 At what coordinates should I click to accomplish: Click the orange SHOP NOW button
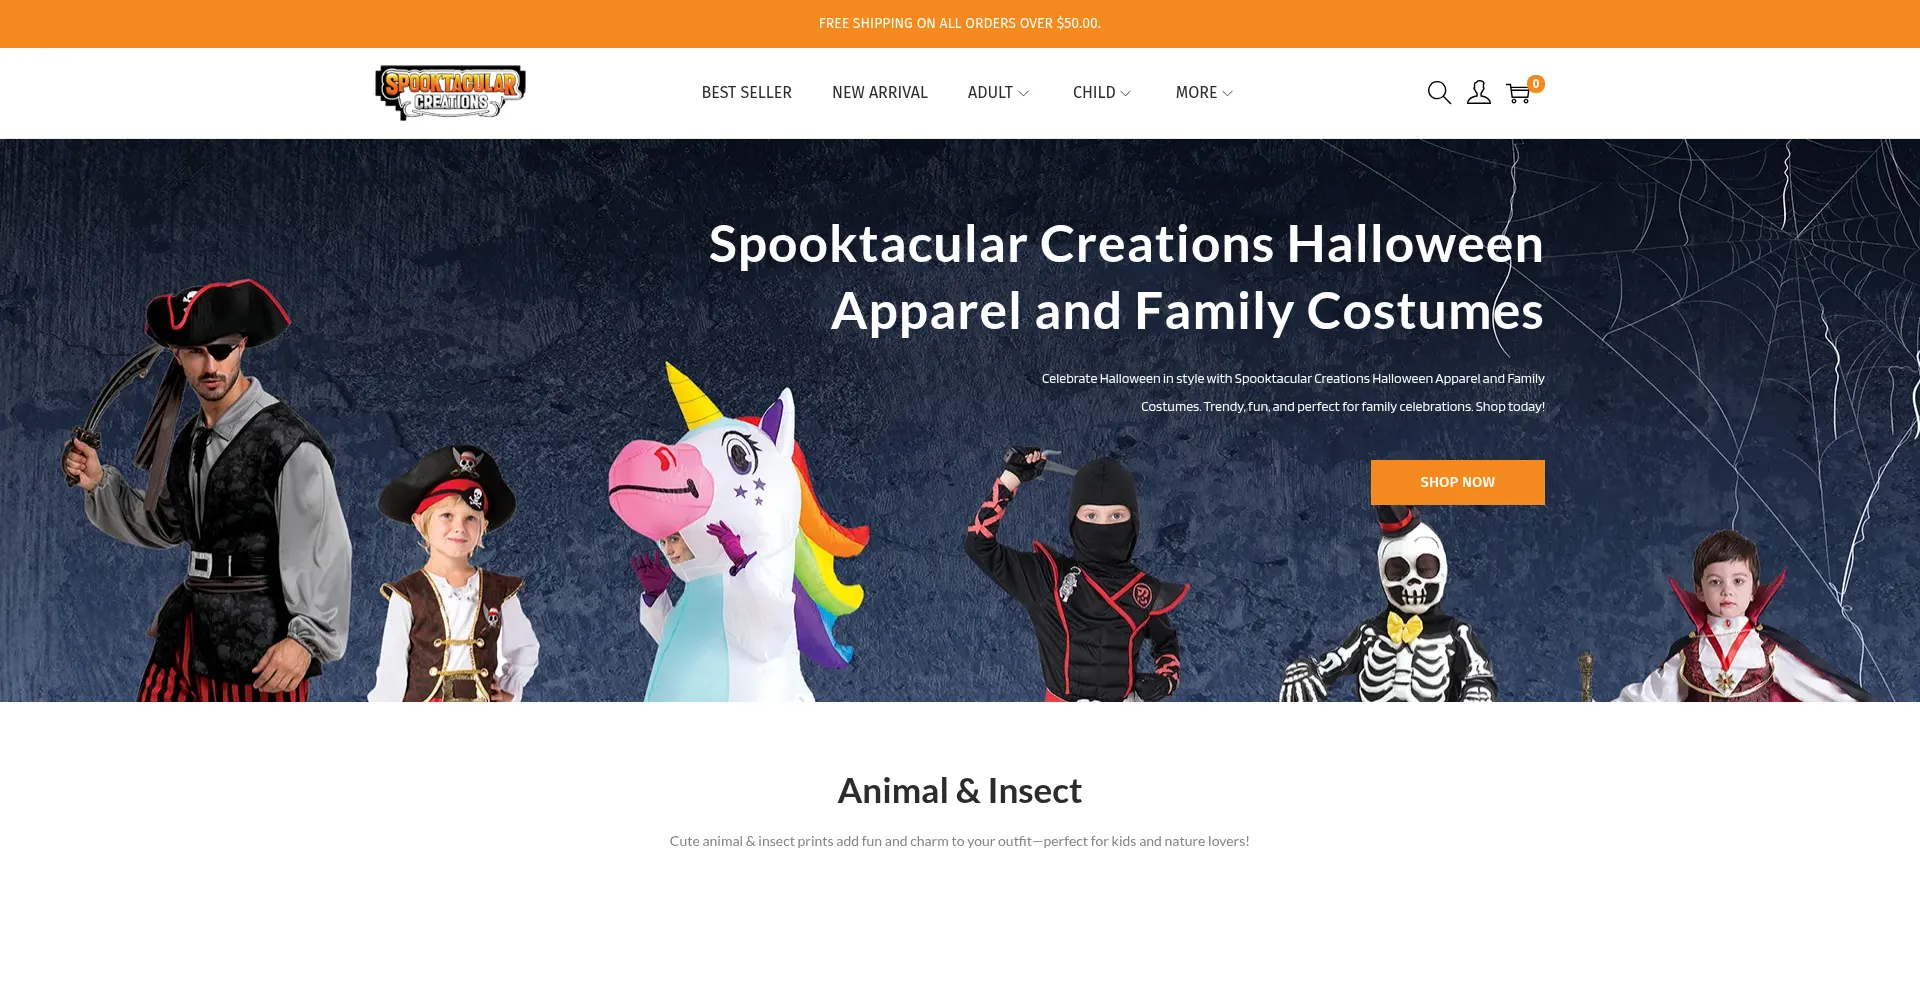pyautogui.click(x=1457, y=482)
